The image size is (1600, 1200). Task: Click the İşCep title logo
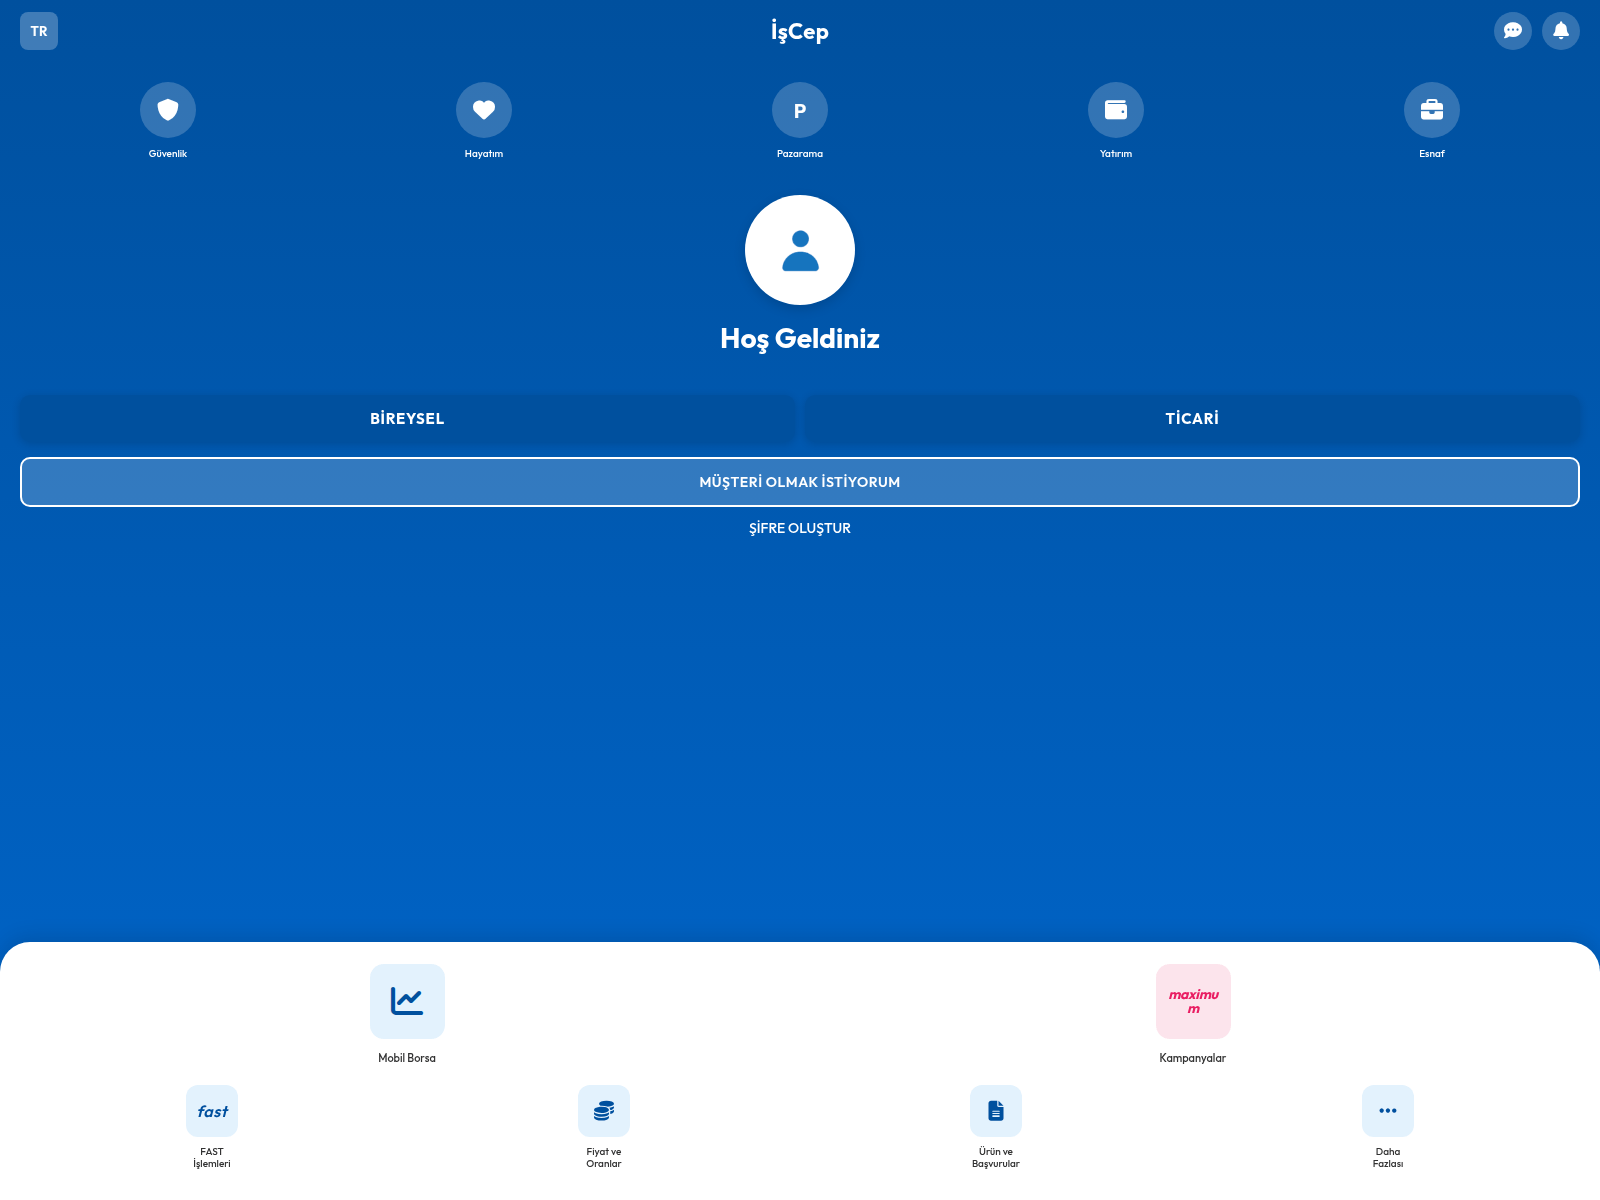pos(800,31)
